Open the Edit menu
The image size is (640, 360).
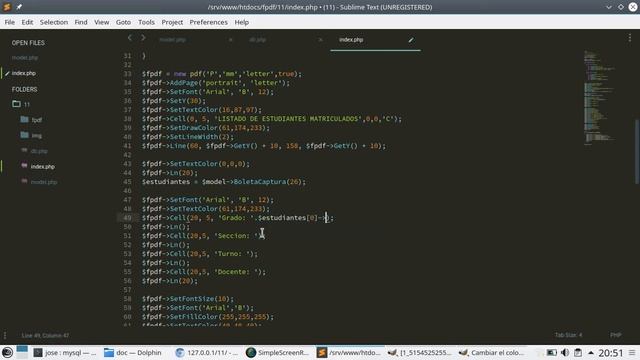point(27,22)
